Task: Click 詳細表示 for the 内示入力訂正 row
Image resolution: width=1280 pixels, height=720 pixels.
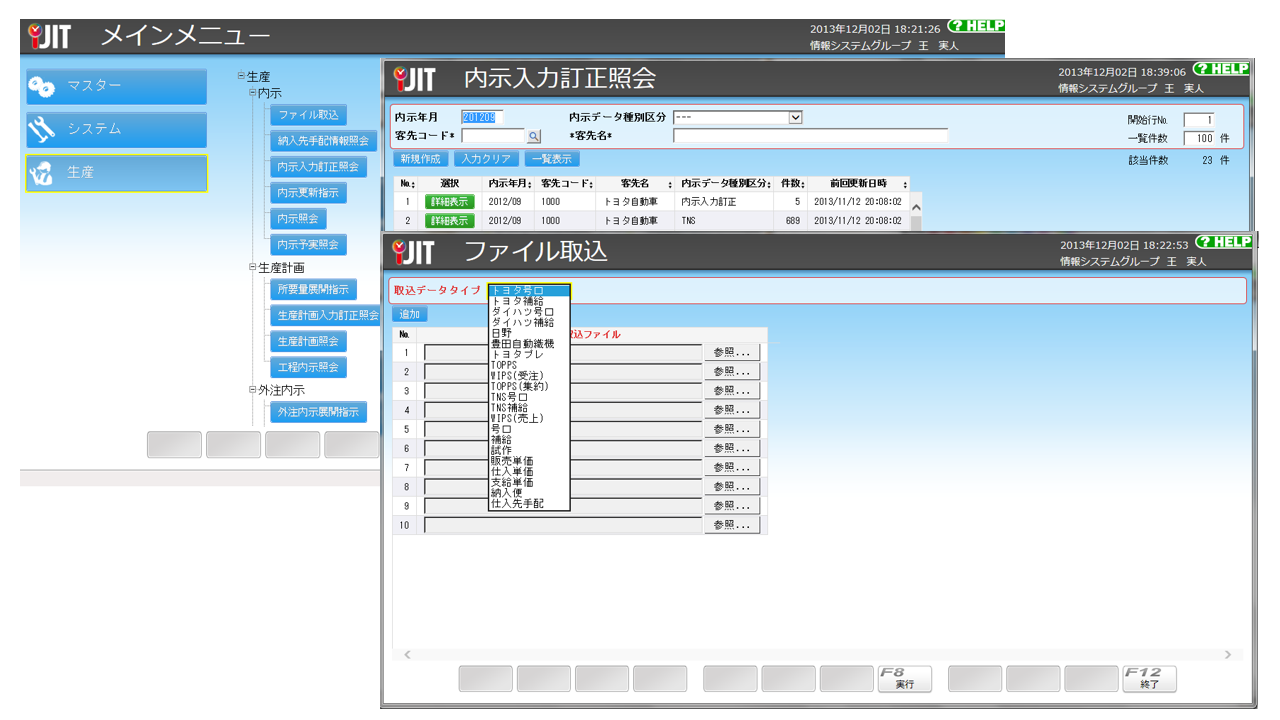Action: click(449, 202)
